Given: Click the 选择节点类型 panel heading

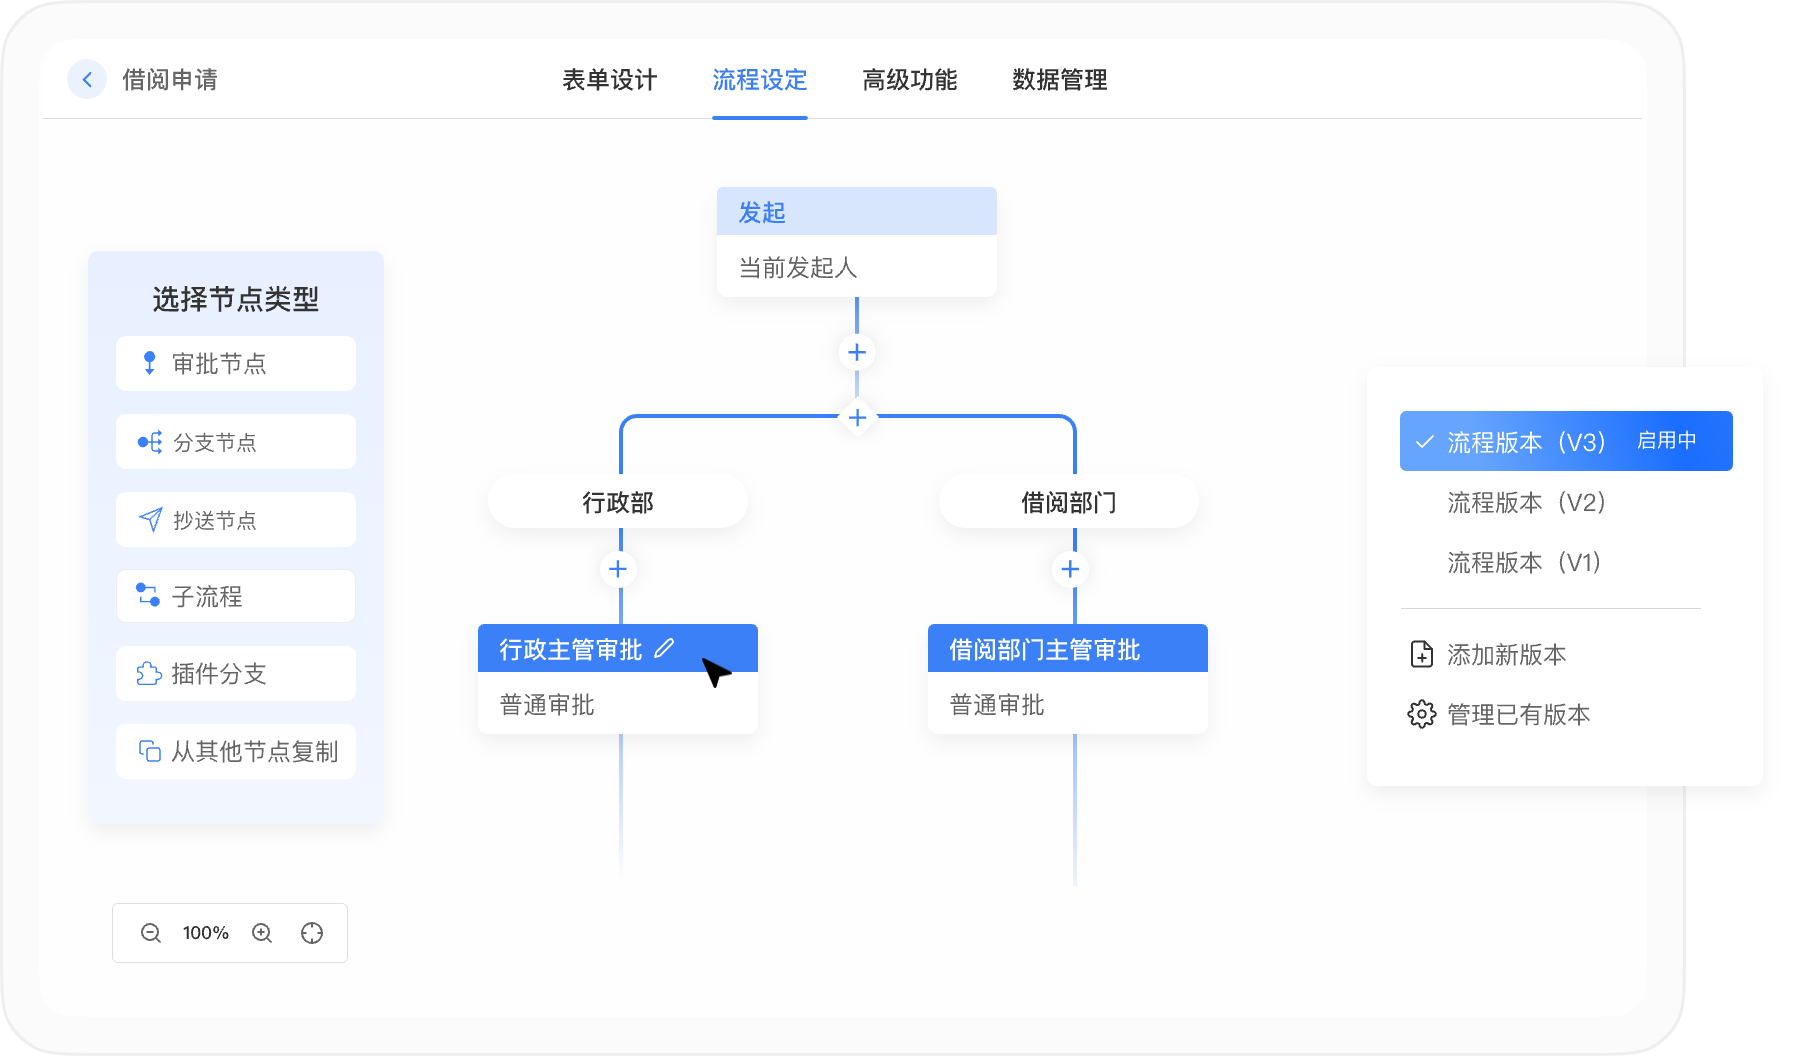Looking at the screenshot, I should click(x=236, y=298).
